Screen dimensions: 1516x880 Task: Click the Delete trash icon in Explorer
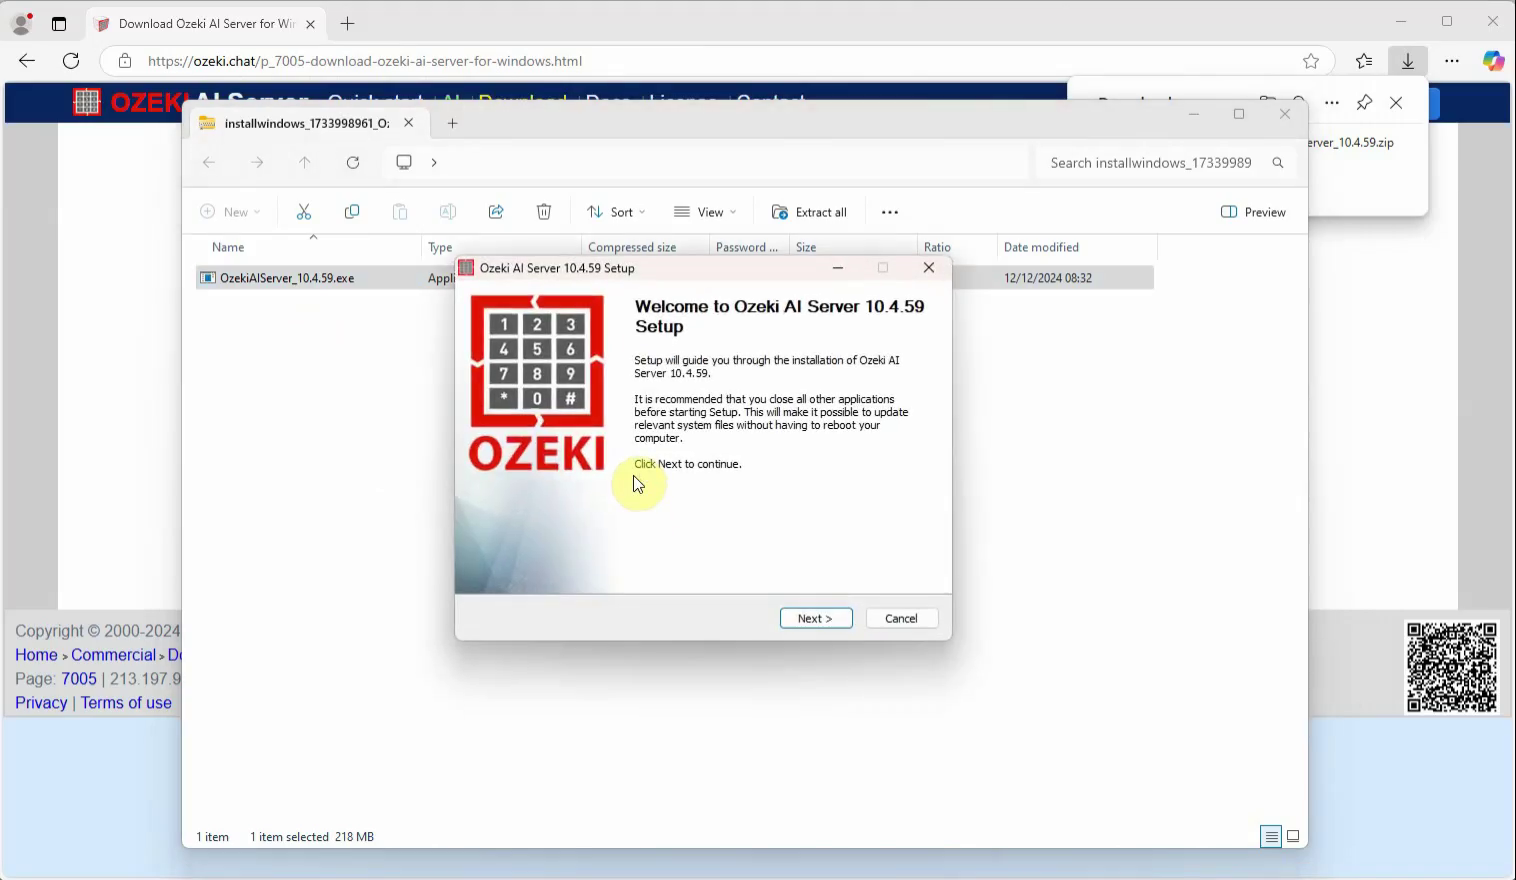[544, 212]
